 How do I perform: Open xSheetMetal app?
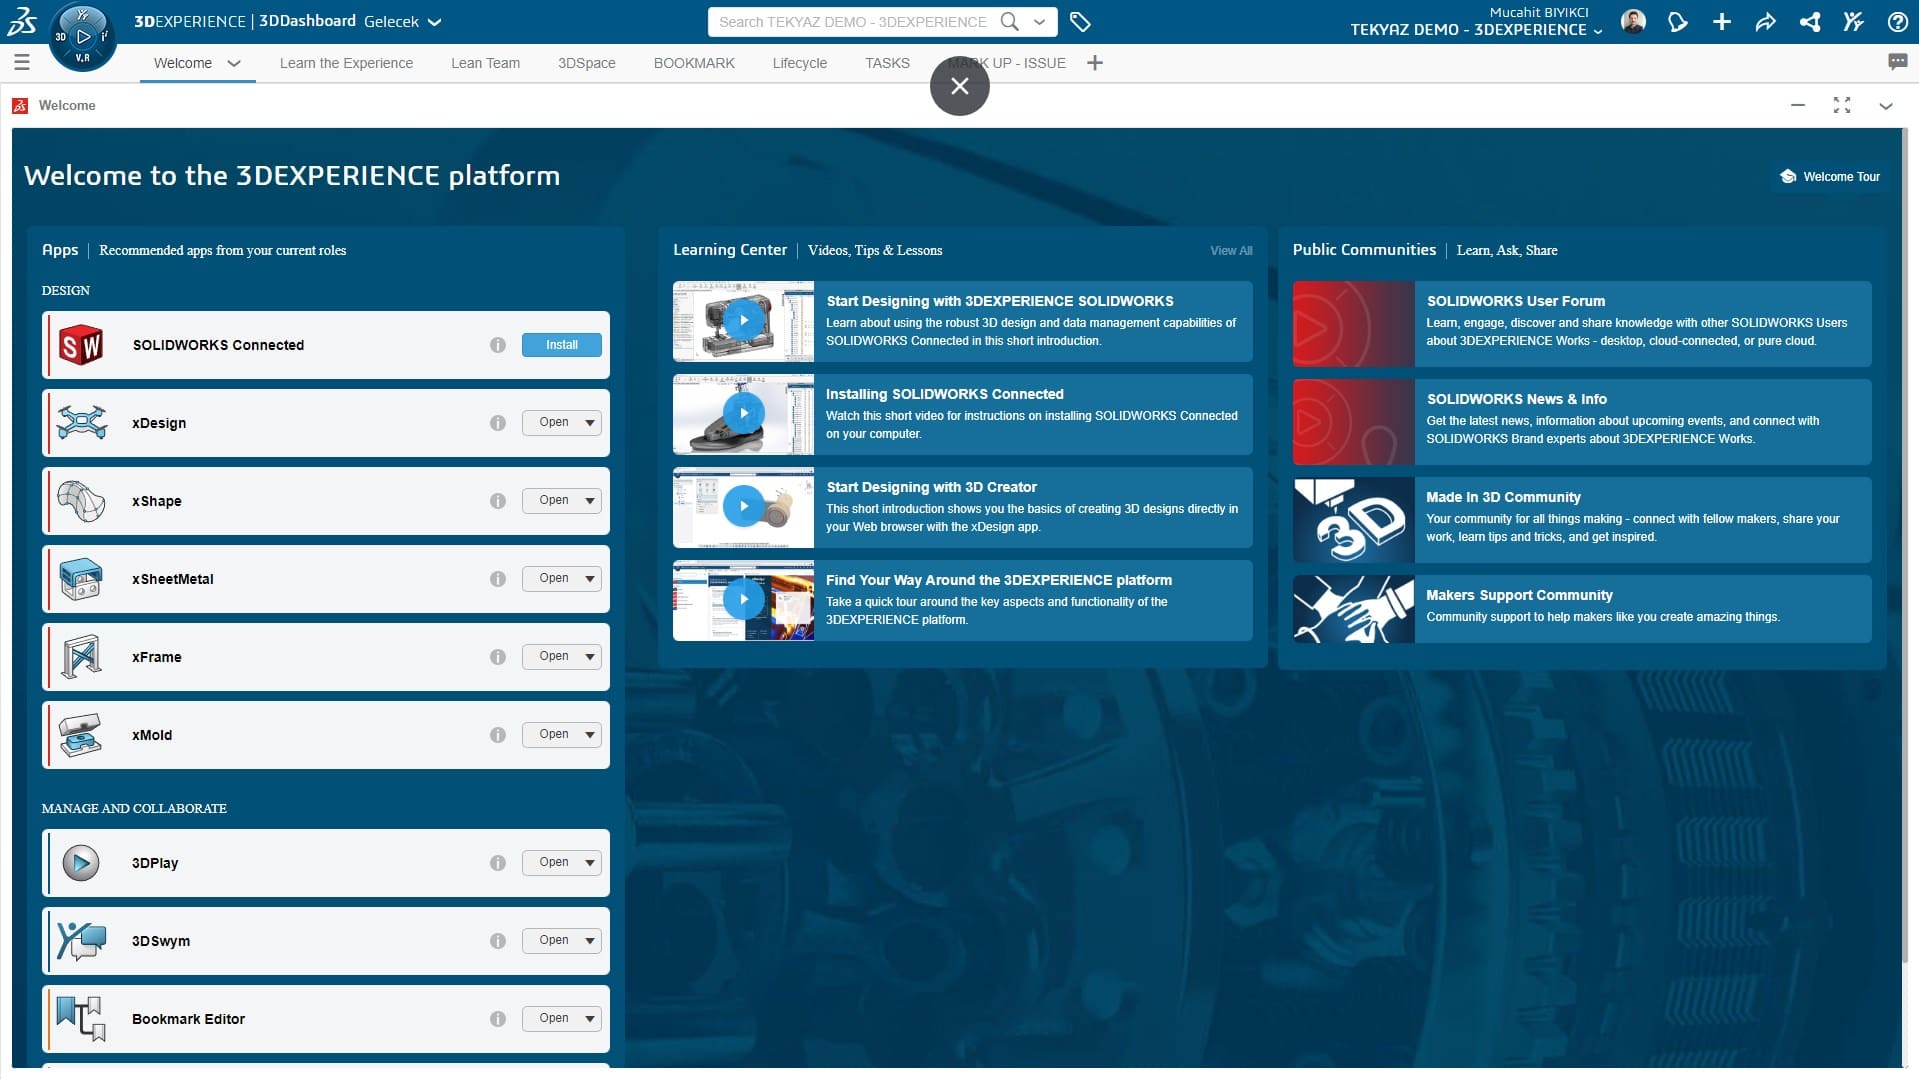tap(553, 579)
